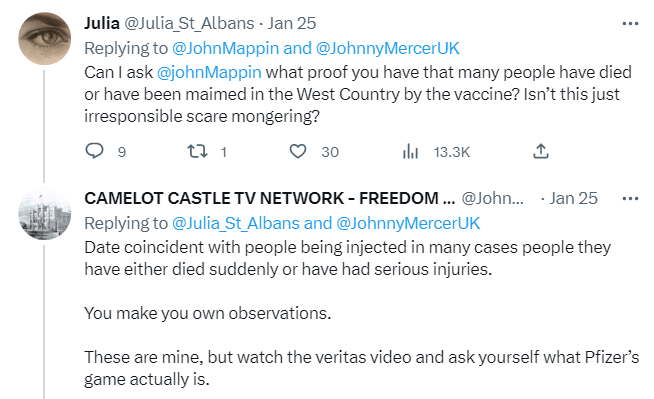This screenshot has width=654, height=399.
Task: Retweet Julia's tweet via the retweet icon
Action: tap(197, 151)
